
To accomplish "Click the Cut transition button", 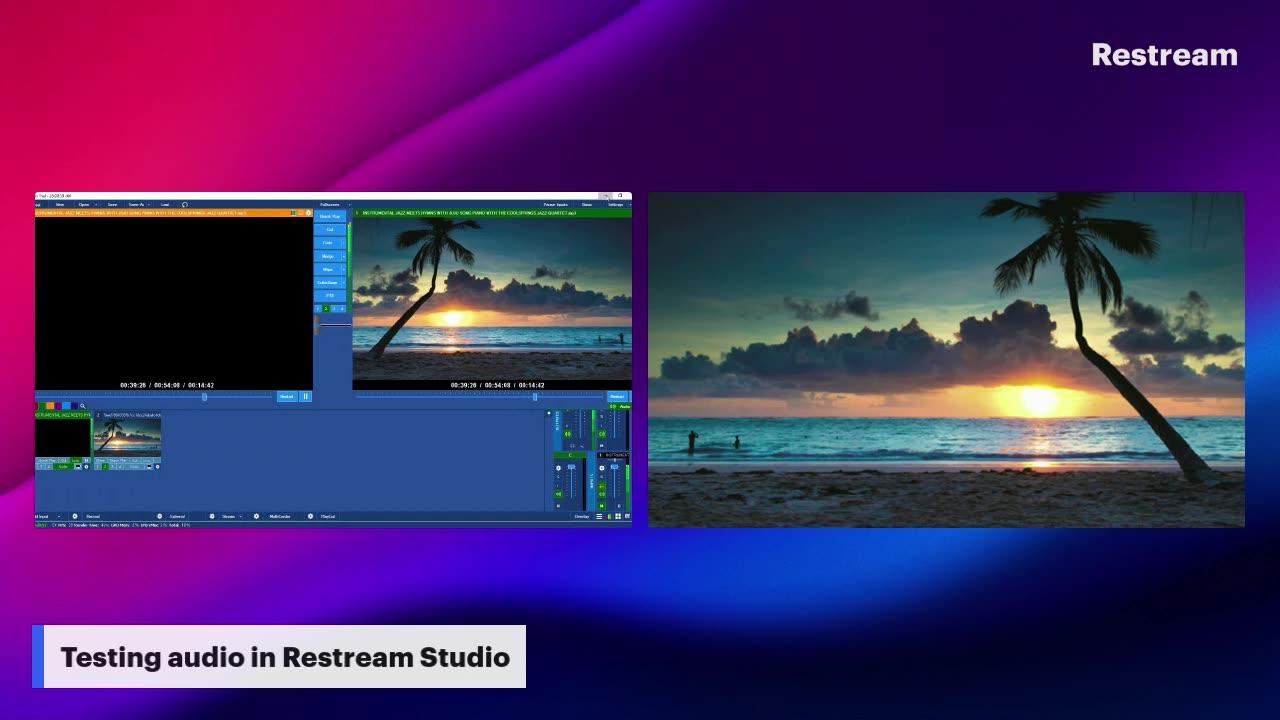I will (330, 229).
